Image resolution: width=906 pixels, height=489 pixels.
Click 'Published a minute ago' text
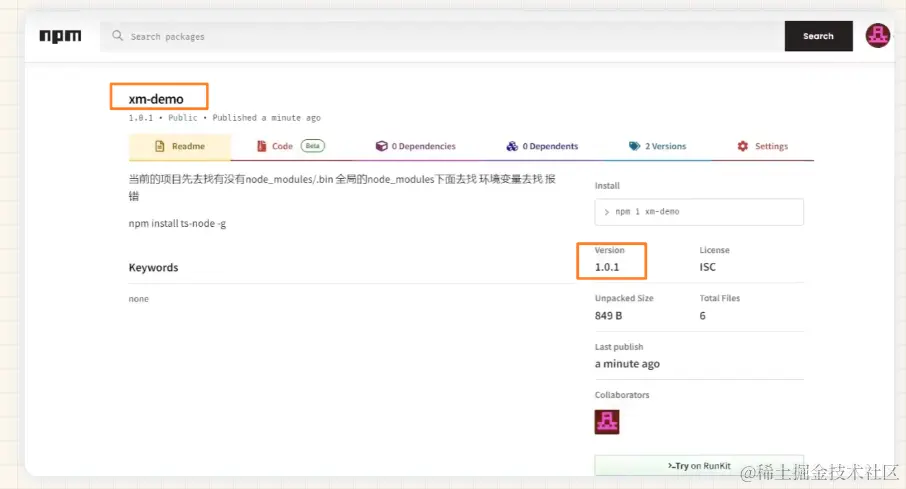266,118
